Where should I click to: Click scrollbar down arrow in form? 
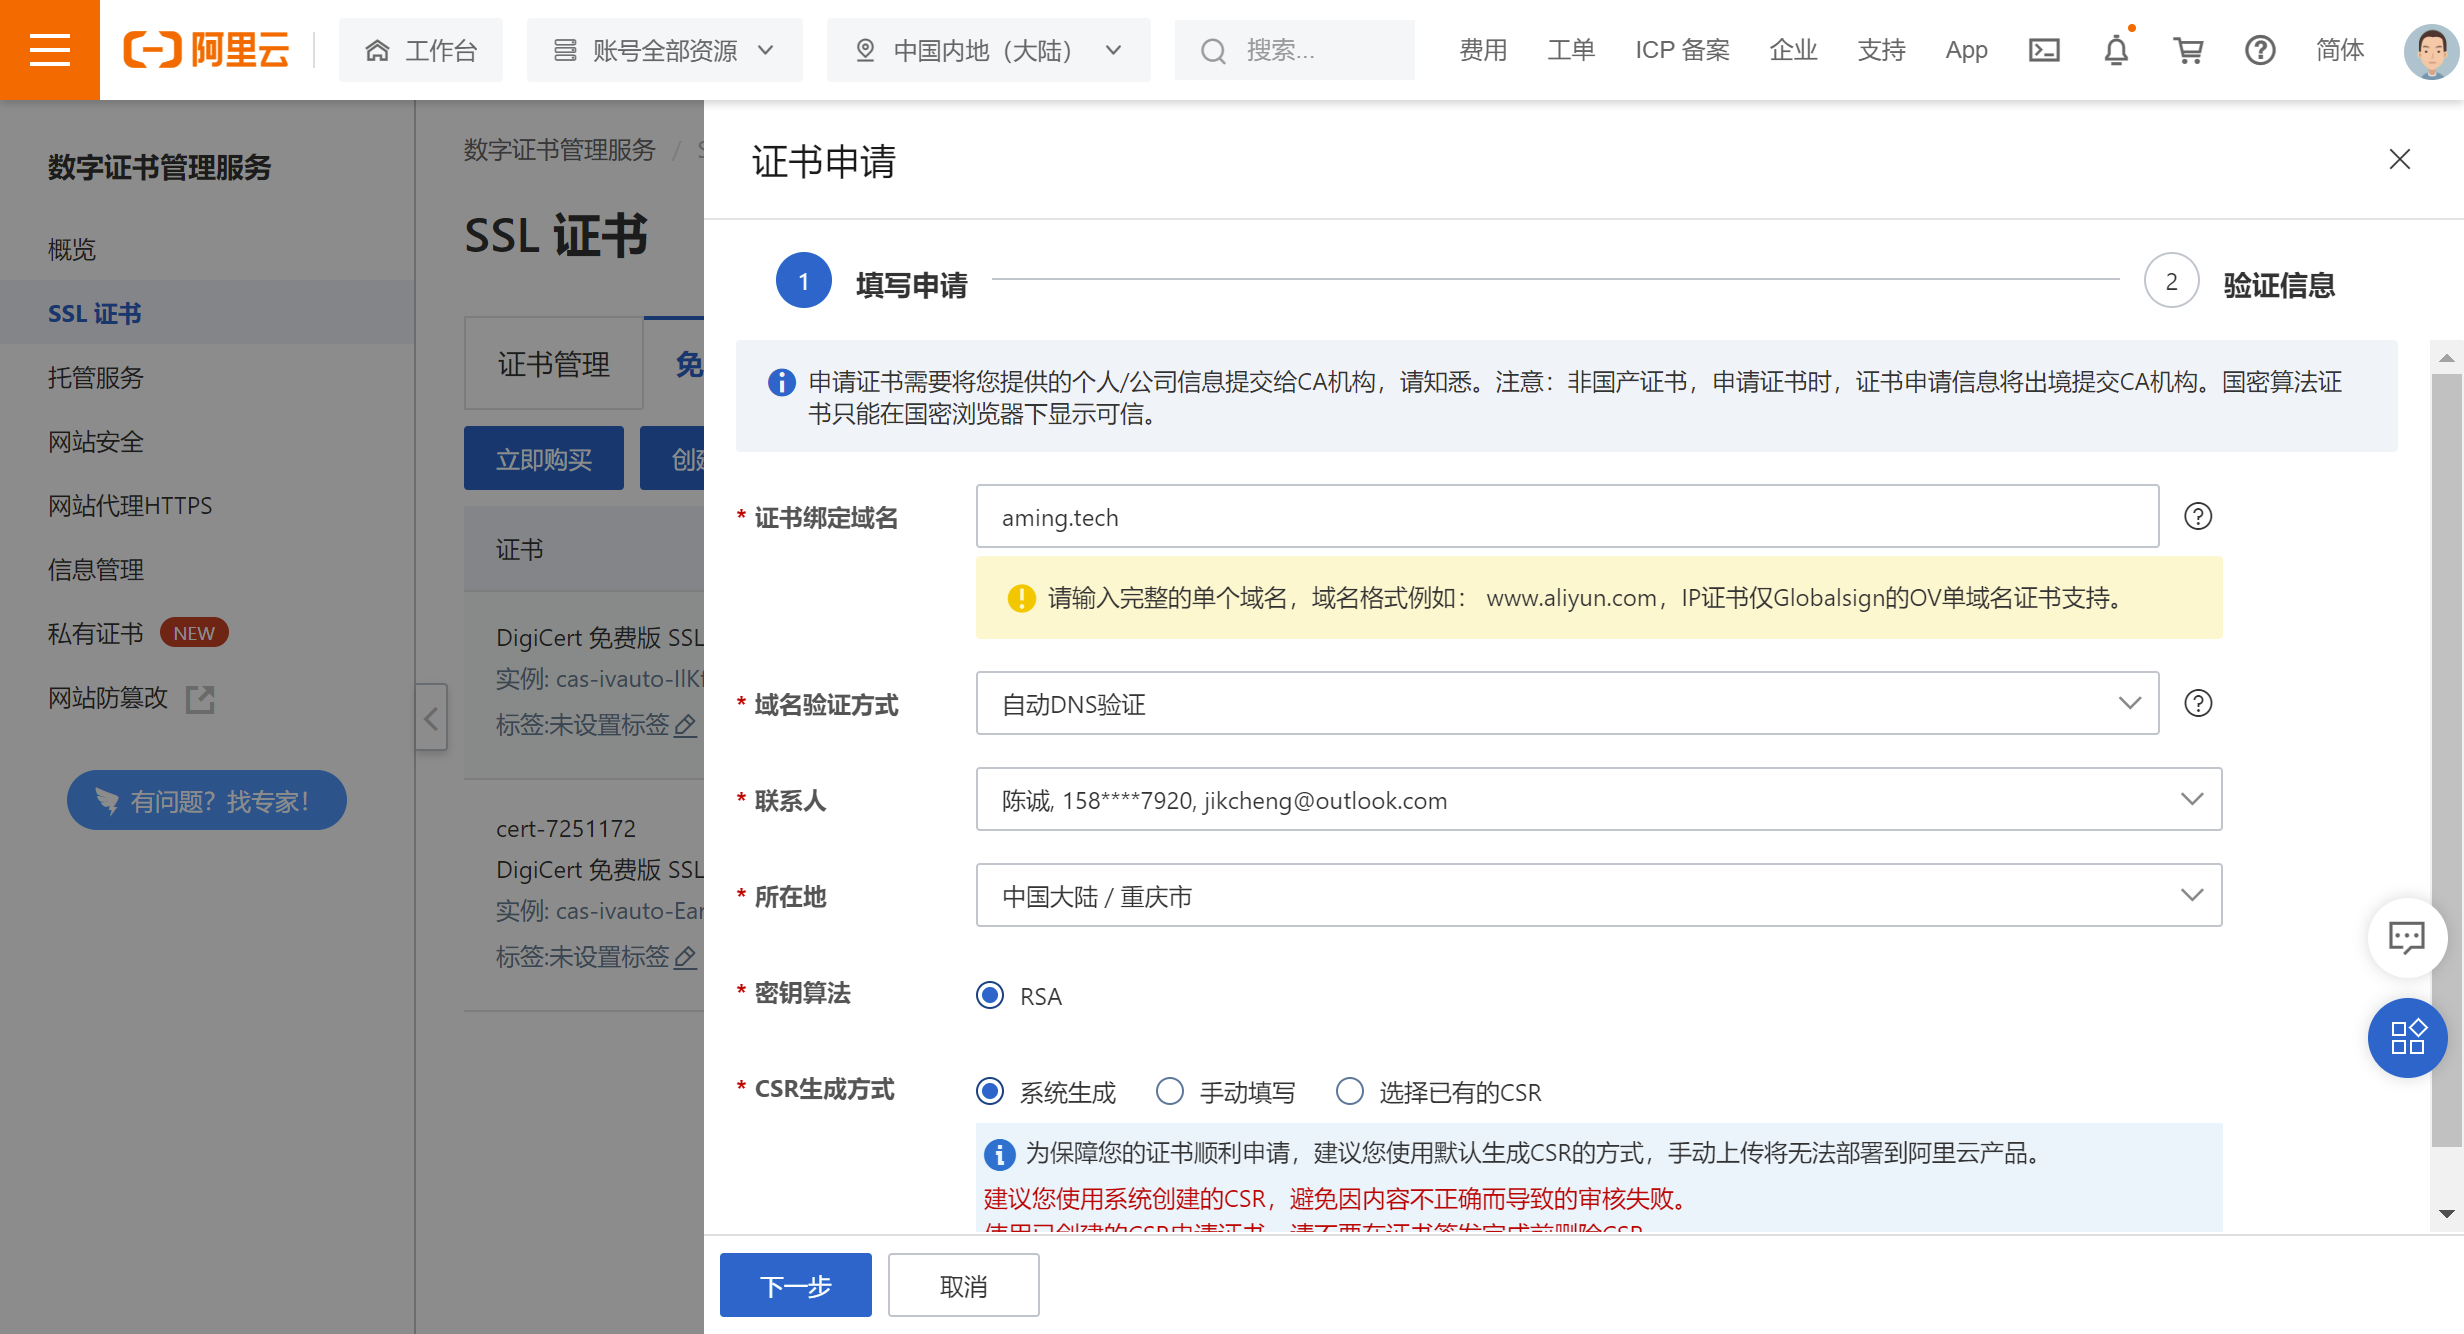coord(2447,1214)
